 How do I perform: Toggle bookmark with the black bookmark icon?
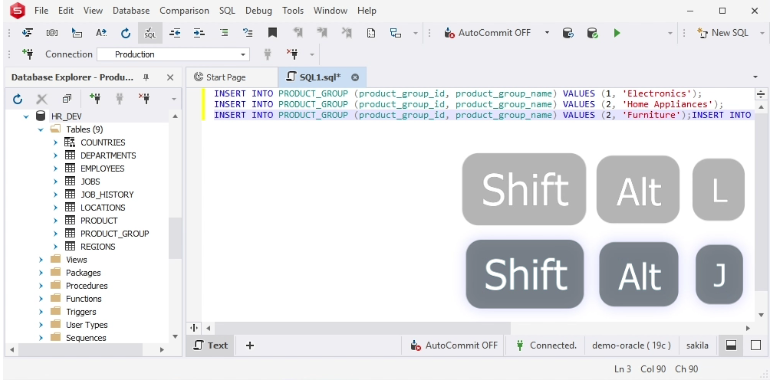pos(273,33)
